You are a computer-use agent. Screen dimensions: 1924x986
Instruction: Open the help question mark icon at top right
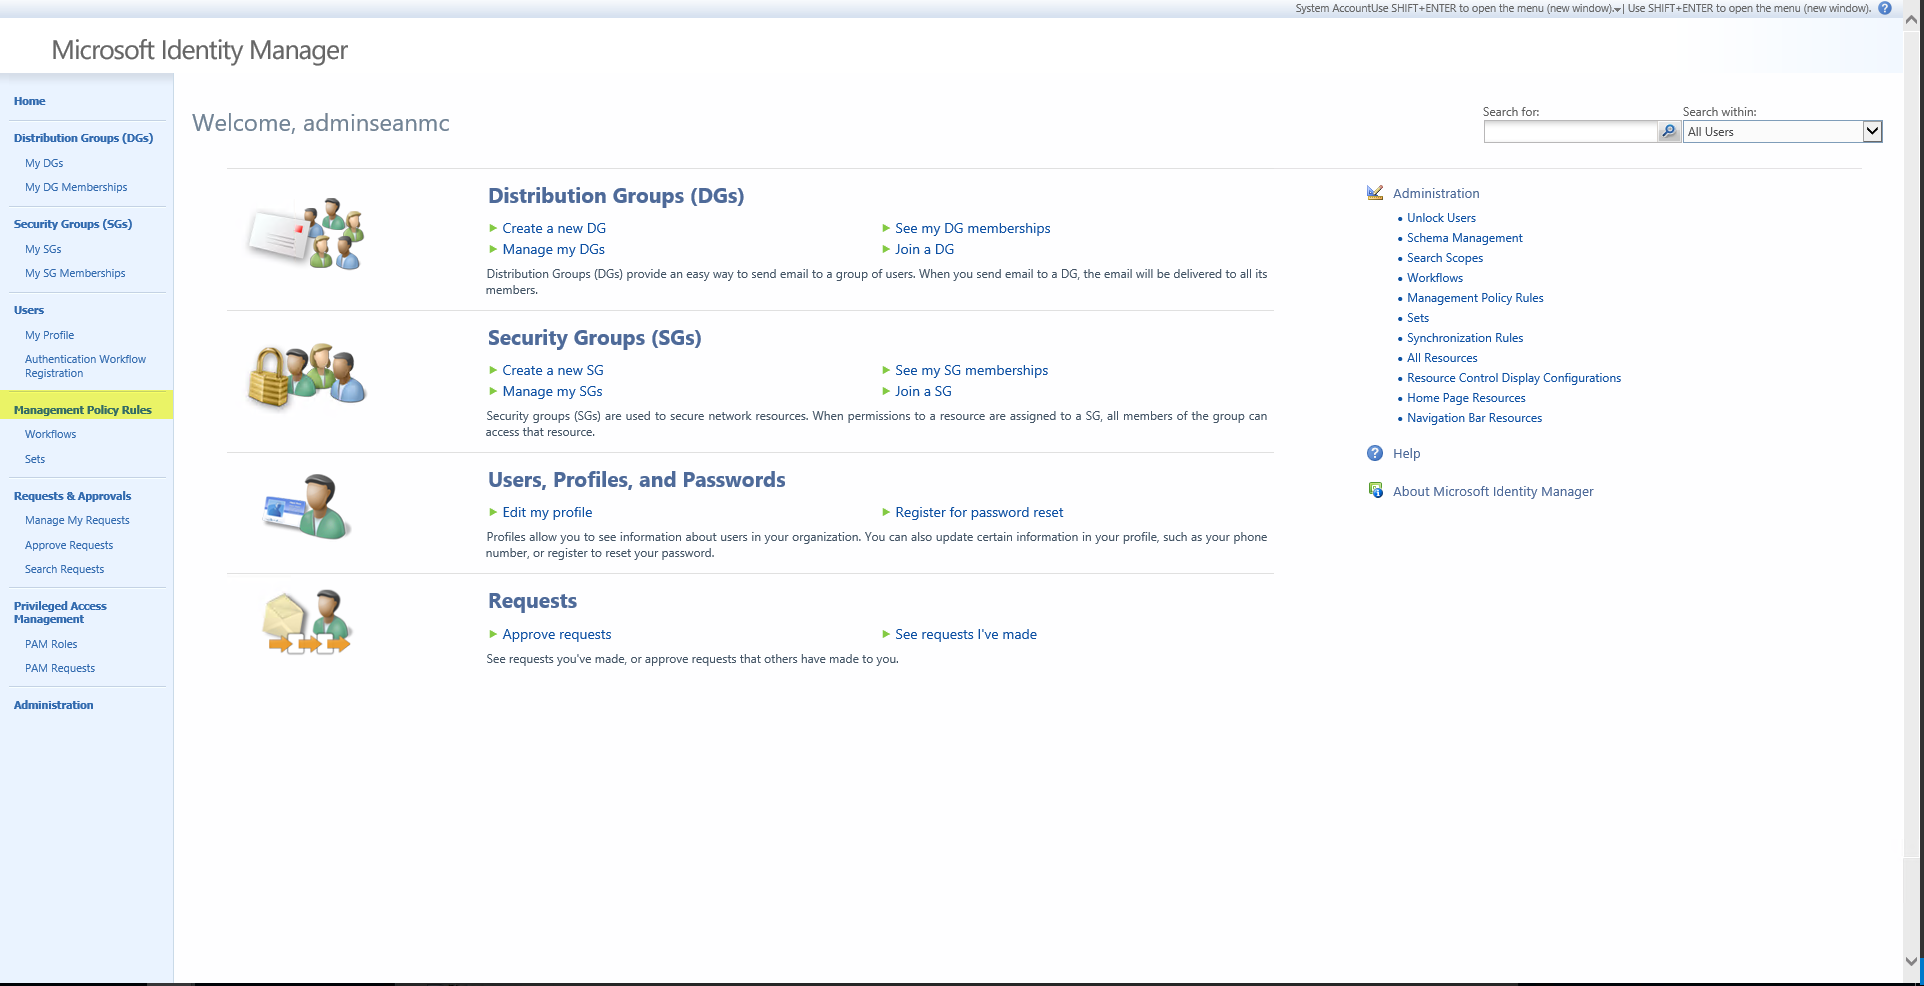tap(1885, 8)
